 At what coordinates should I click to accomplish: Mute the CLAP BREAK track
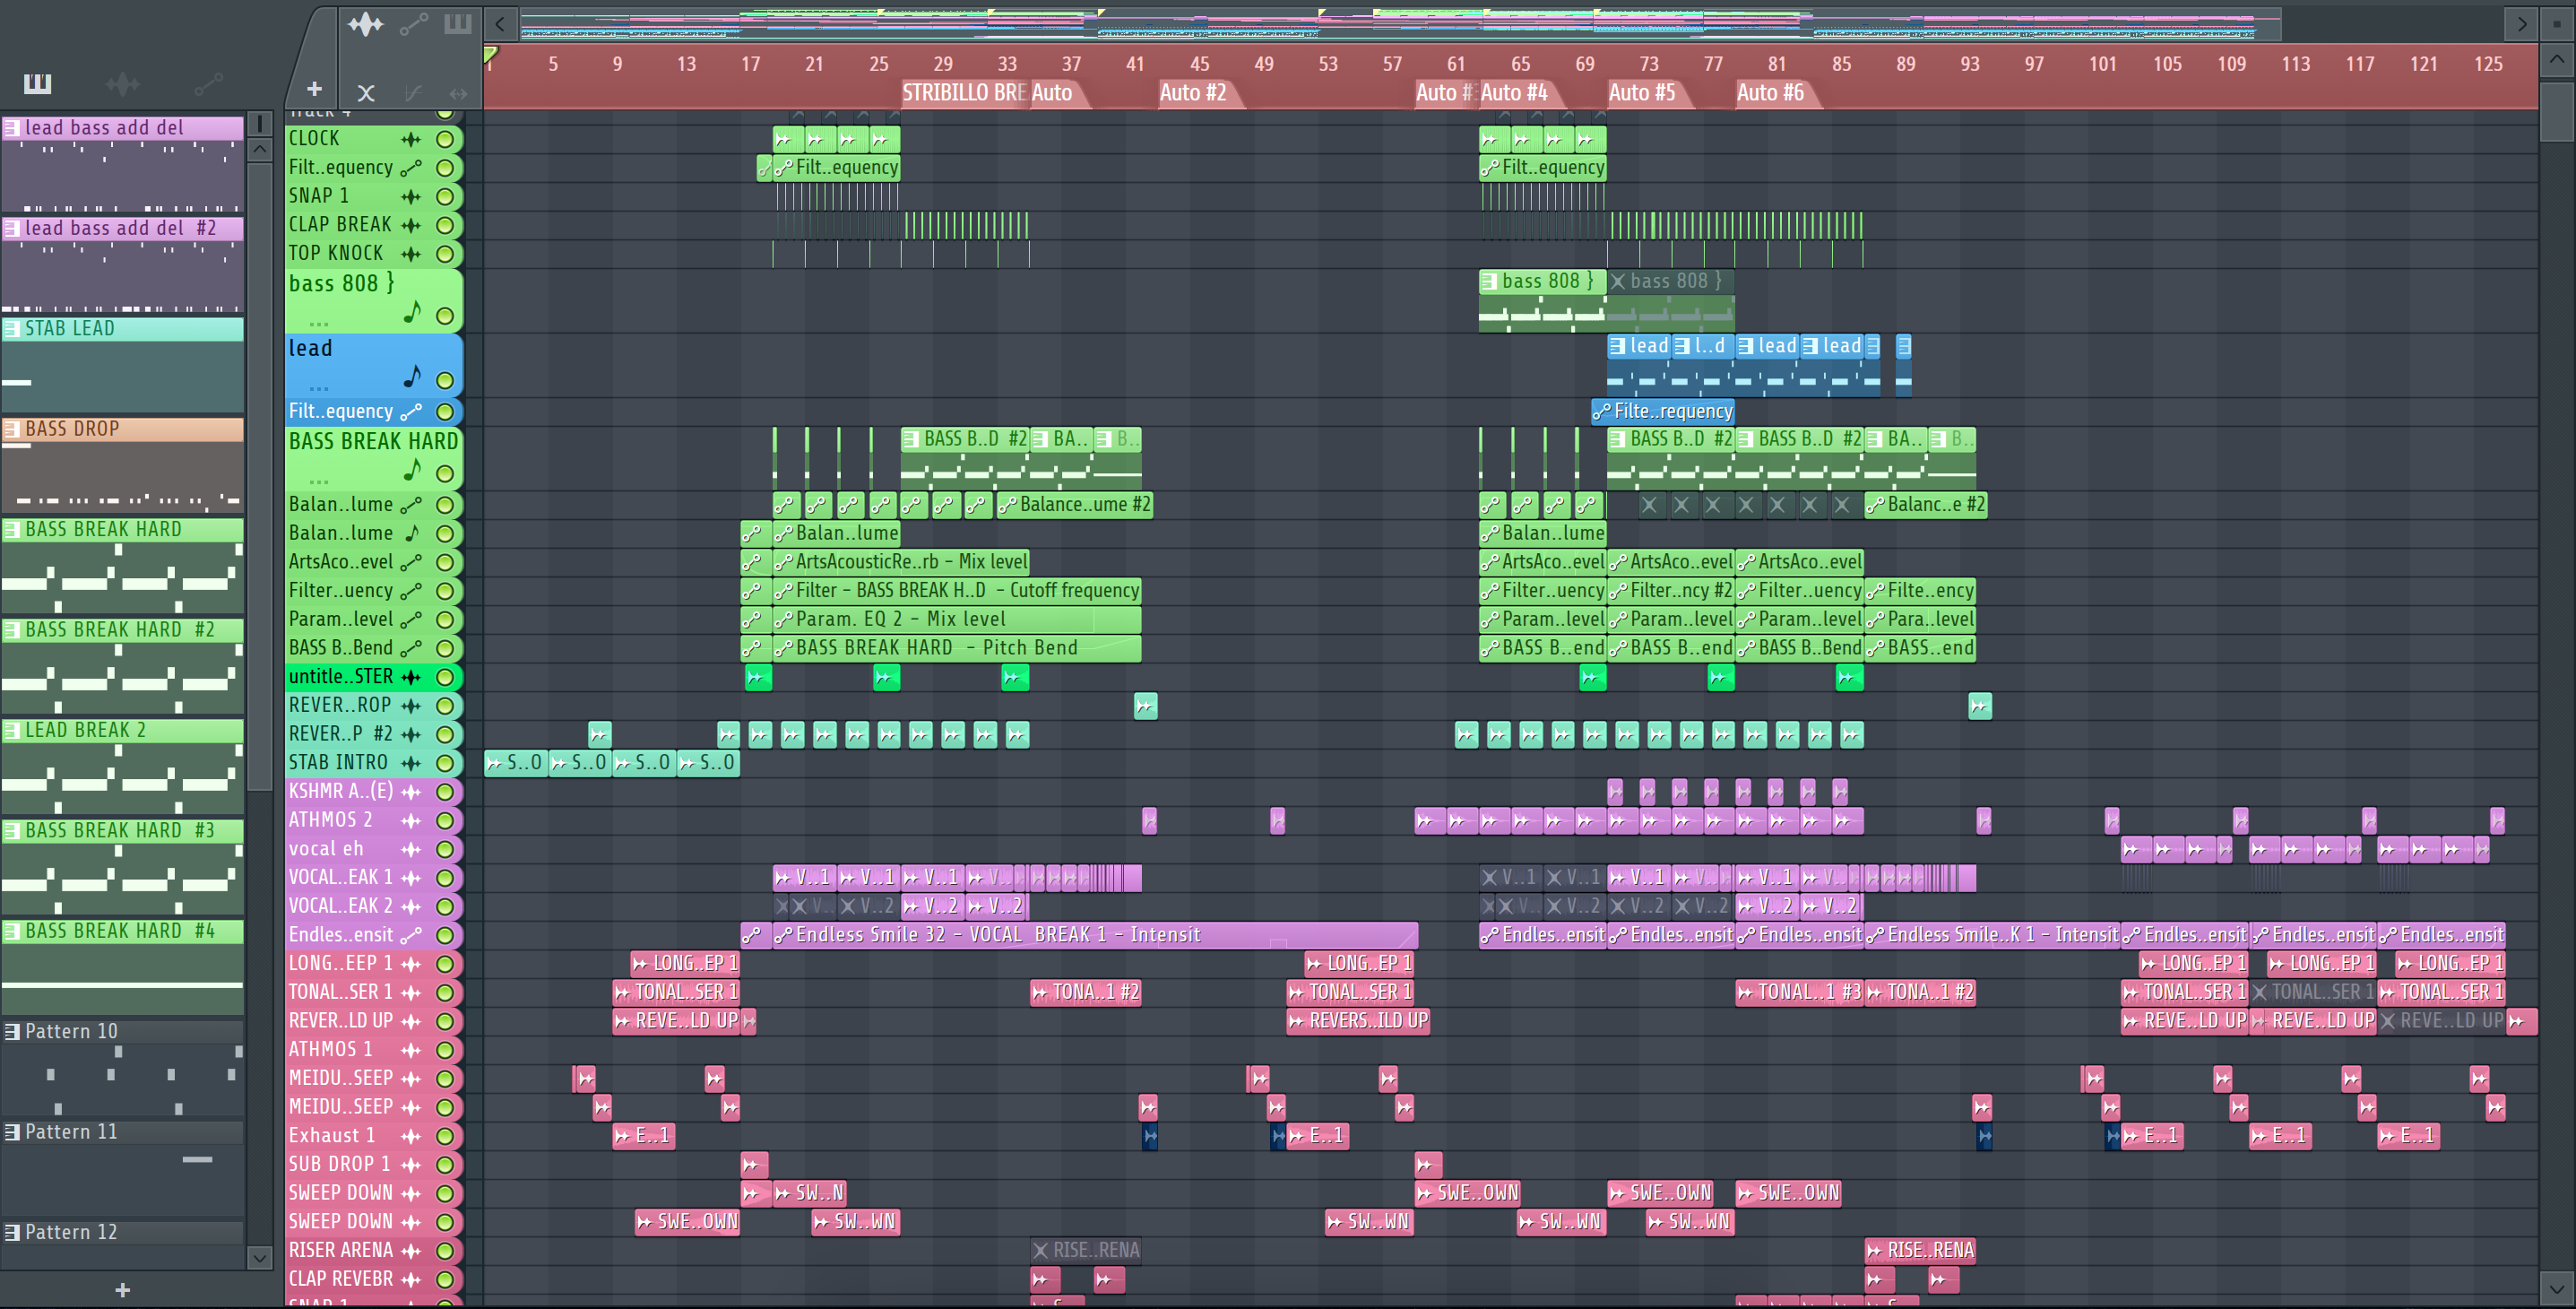445,225
